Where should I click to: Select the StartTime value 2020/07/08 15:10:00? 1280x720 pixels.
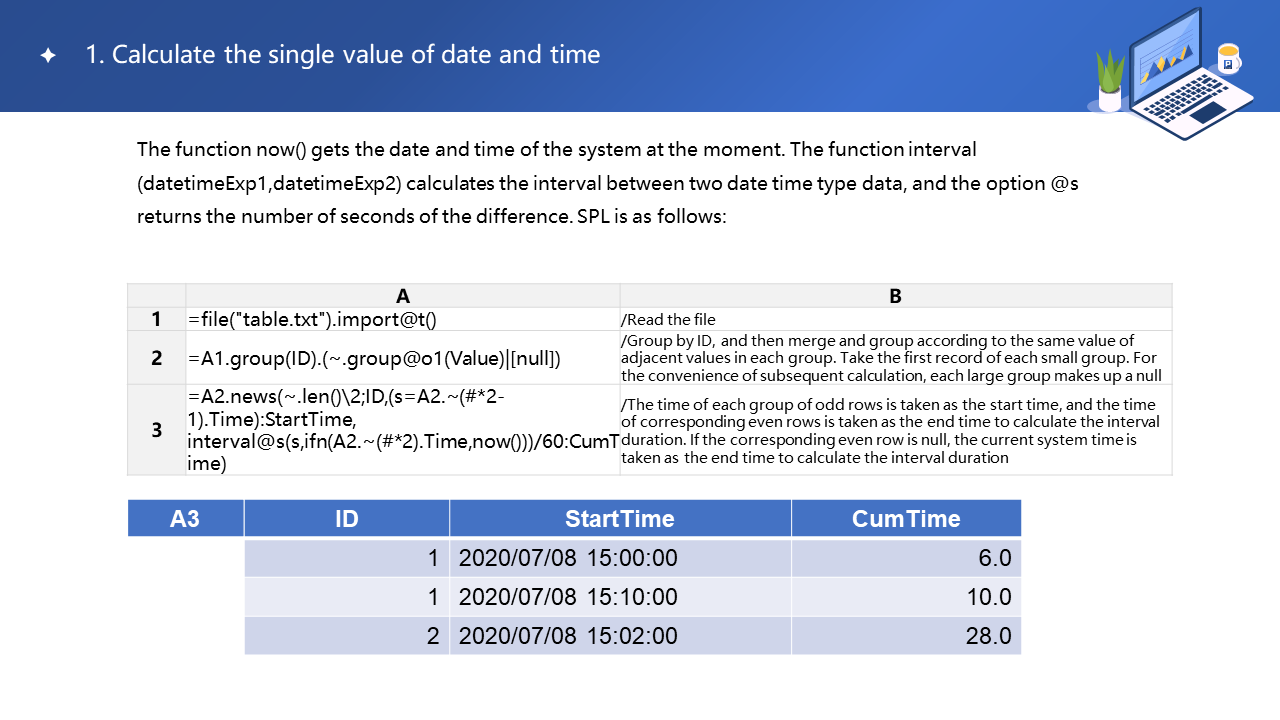pos(620,597)
